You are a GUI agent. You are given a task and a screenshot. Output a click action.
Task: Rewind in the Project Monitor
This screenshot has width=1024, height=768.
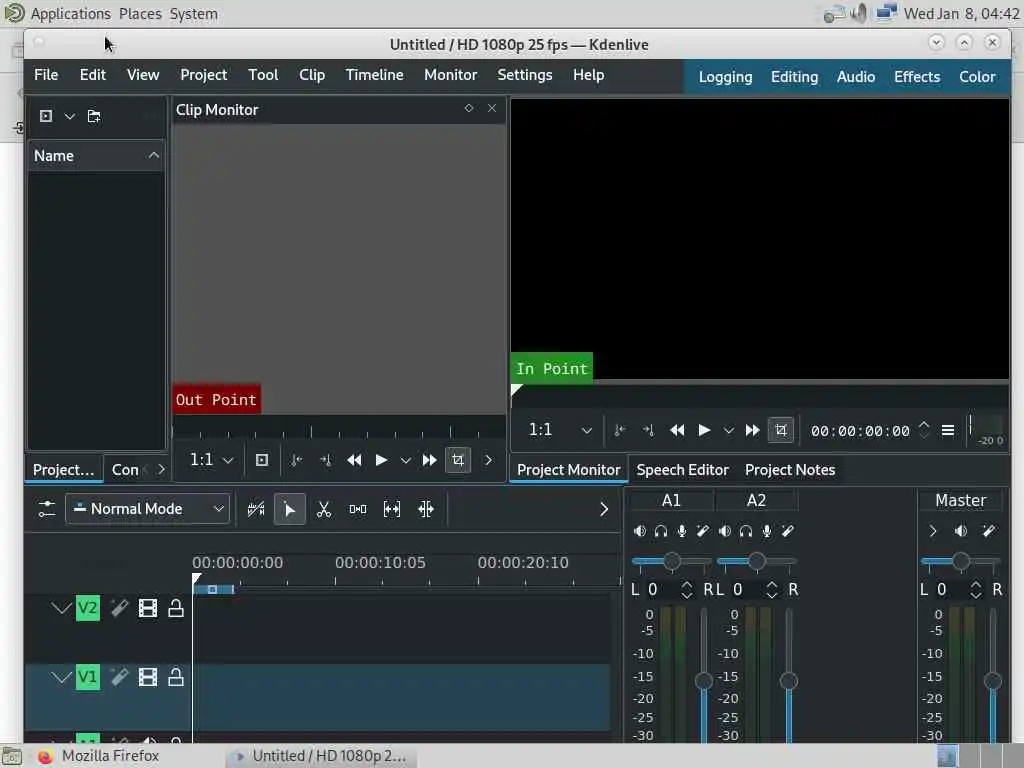[x=677, y=430]
